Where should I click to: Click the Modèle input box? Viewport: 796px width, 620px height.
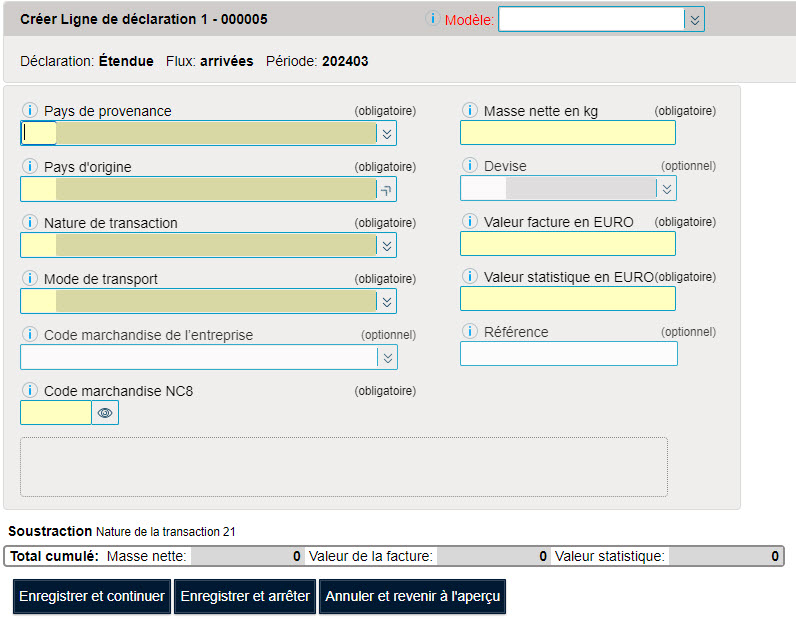(592, 20)
